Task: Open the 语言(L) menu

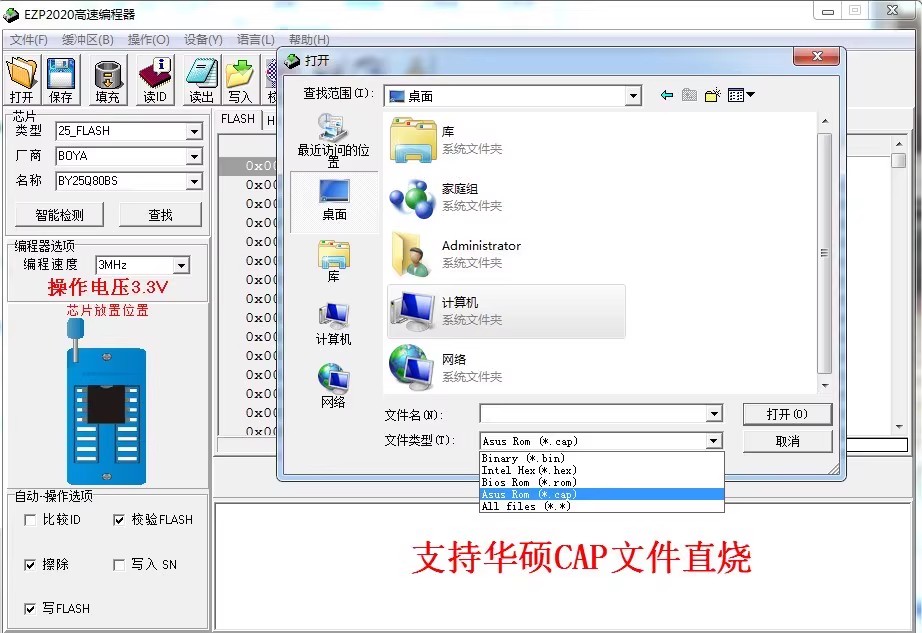Action: (x=255, y=40)
